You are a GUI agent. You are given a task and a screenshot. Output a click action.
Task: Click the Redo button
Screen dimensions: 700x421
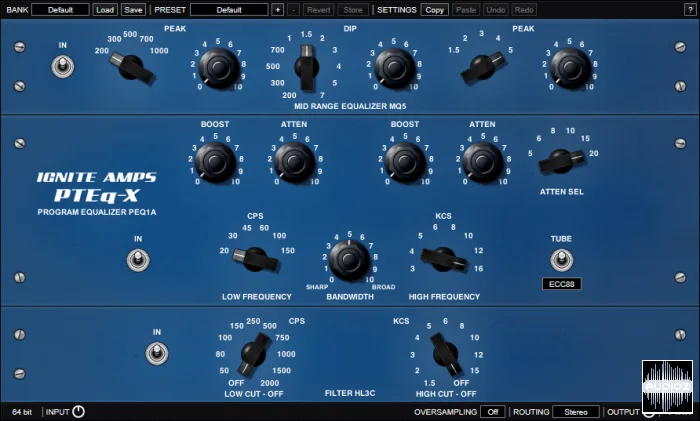[x=524, y=10]
